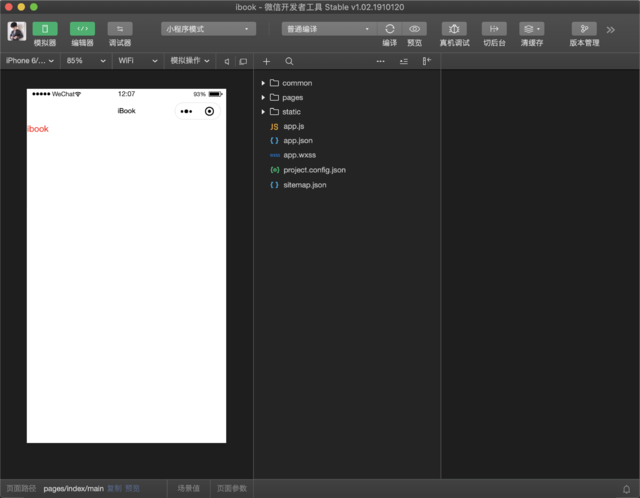
Task: Open the 小程序模式 mode dropdown
Action: (x=208, y=29)
